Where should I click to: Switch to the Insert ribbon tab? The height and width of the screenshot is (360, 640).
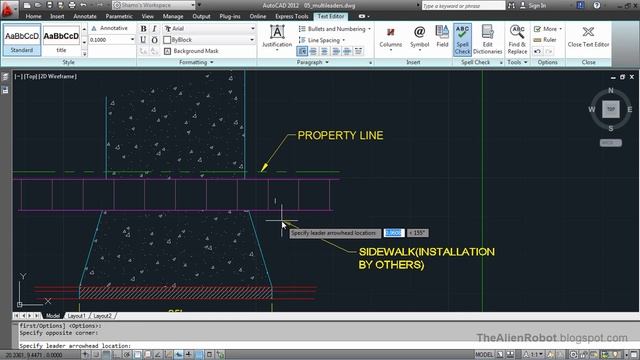point(57,16)
